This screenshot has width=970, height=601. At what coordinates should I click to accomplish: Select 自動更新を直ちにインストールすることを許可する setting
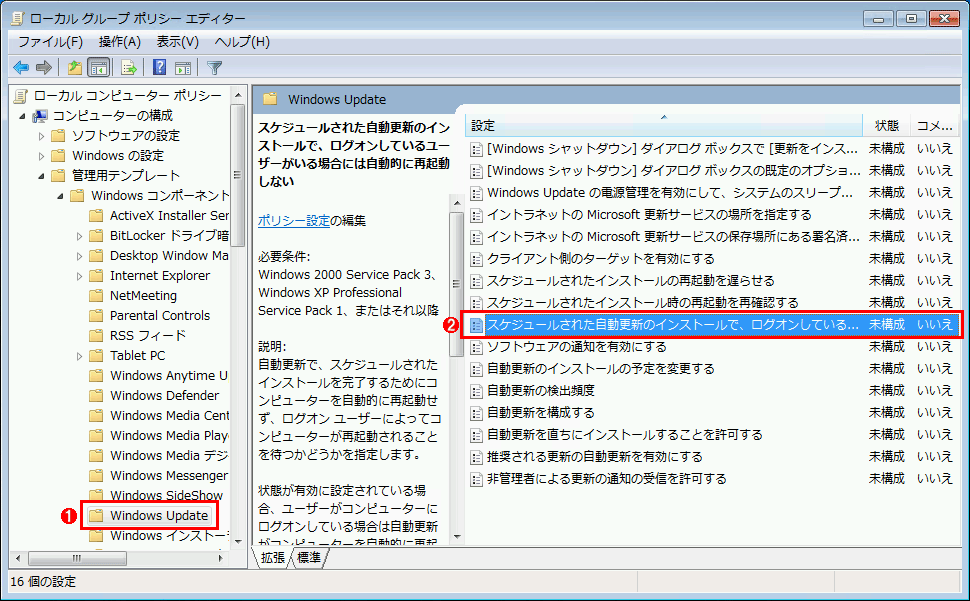click(x=624, y=435)
